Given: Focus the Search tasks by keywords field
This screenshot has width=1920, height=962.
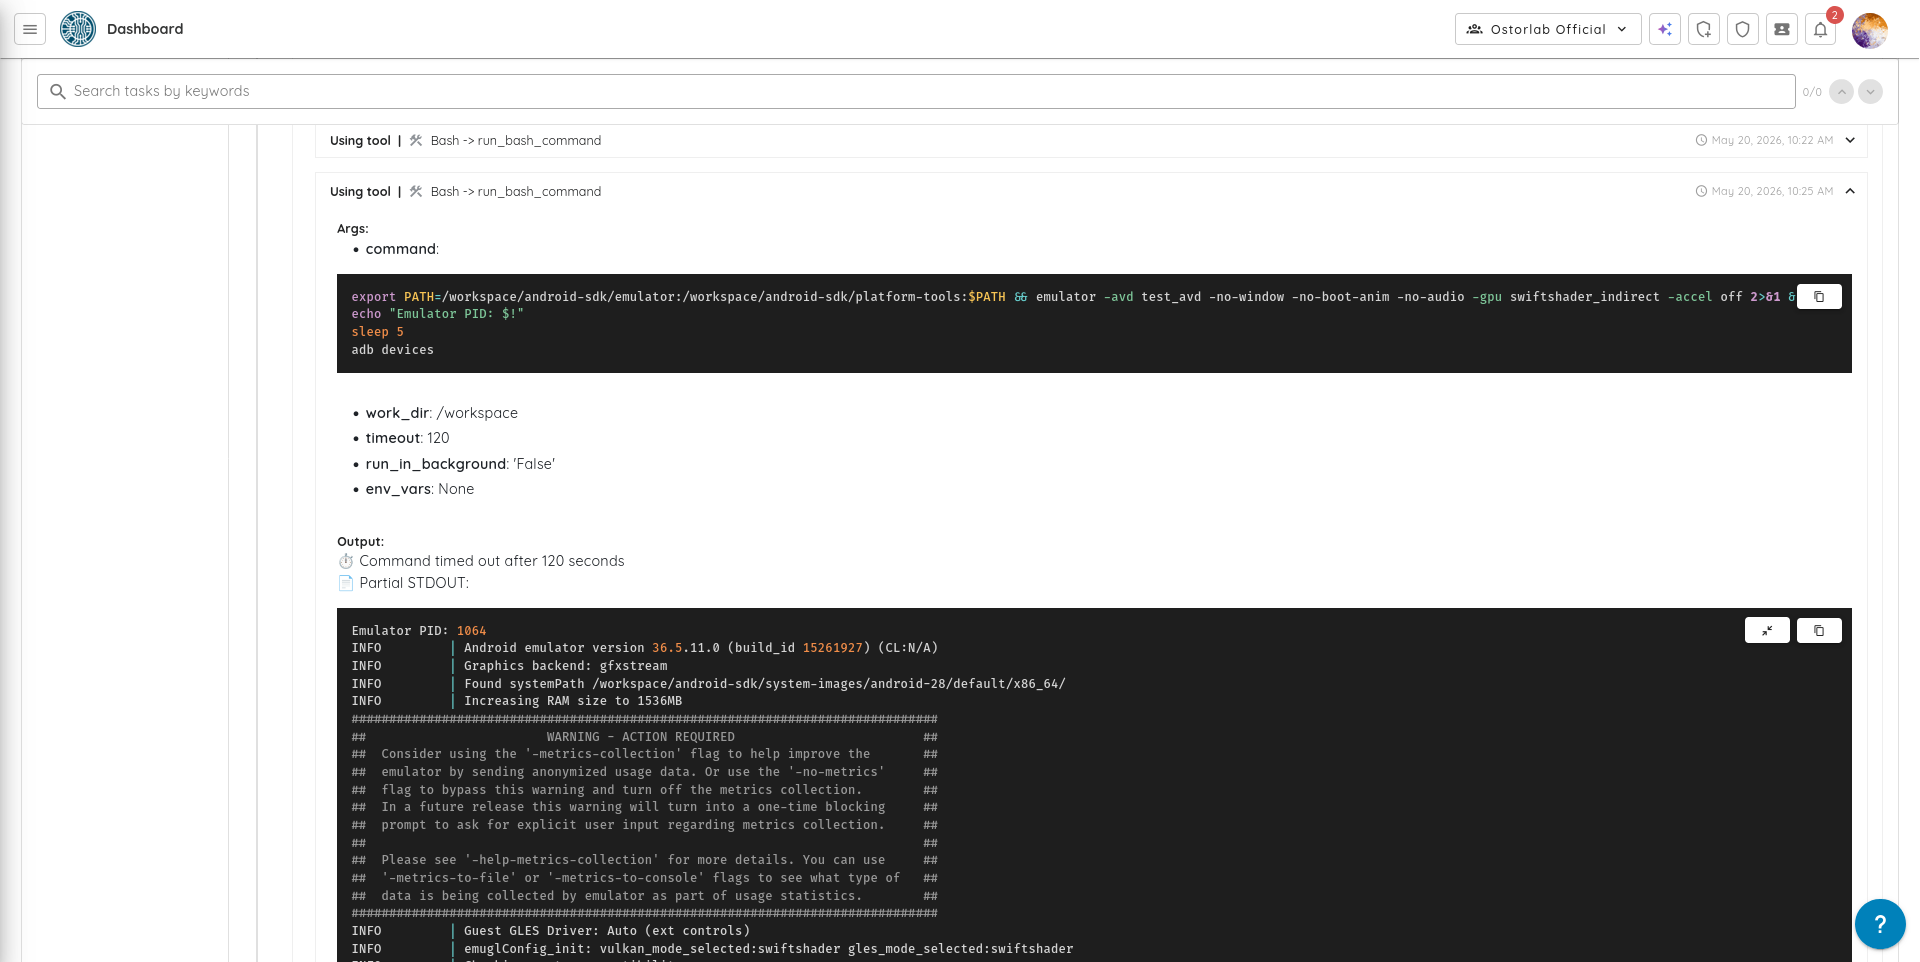Looking at the screenshot, I should point(916,91).
